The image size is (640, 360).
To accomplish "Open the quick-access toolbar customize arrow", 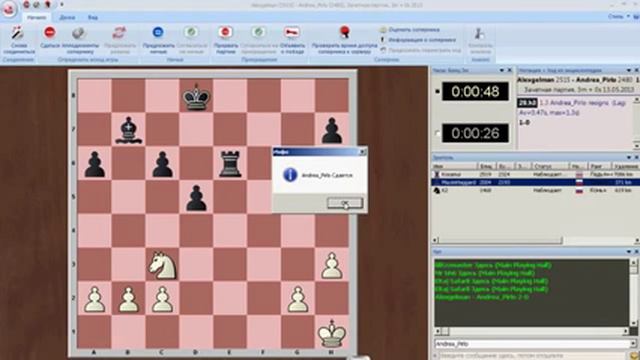I will coord(62,4).
